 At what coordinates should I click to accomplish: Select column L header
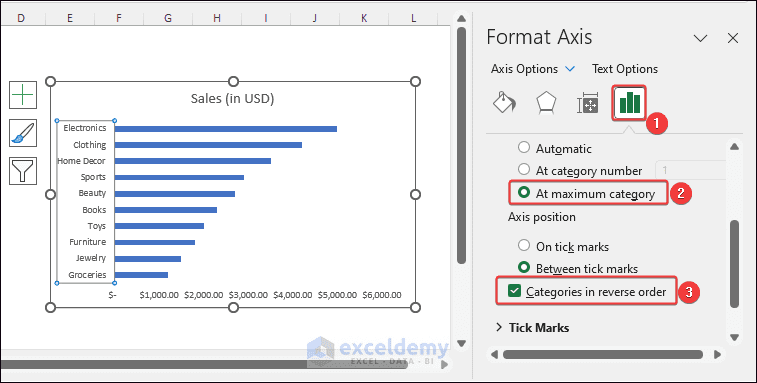click(413, 18)
